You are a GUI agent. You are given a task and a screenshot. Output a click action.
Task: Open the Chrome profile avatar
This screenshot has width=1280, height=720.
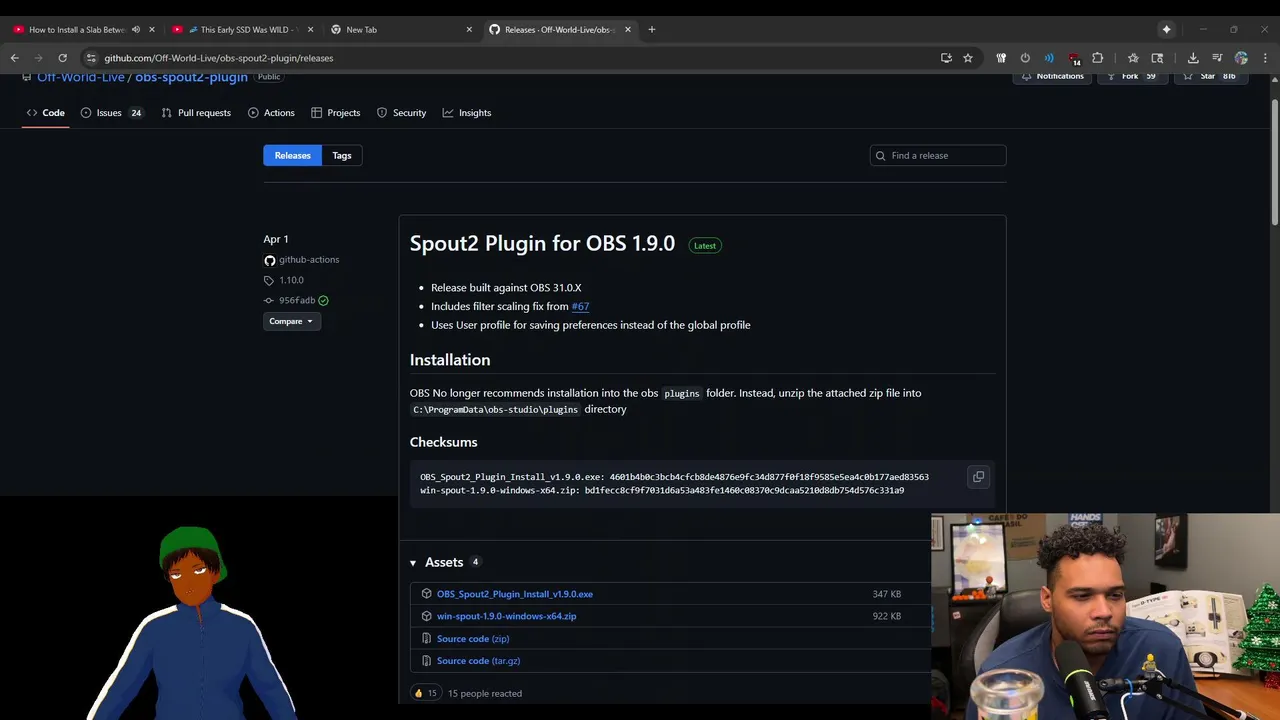(x=1241, y=58)
